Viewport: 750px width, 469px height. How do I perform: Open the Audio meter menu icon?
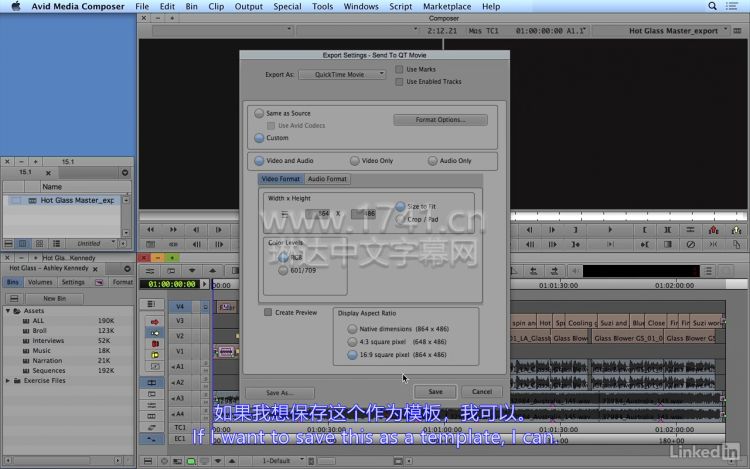click(x=708, y=271)
